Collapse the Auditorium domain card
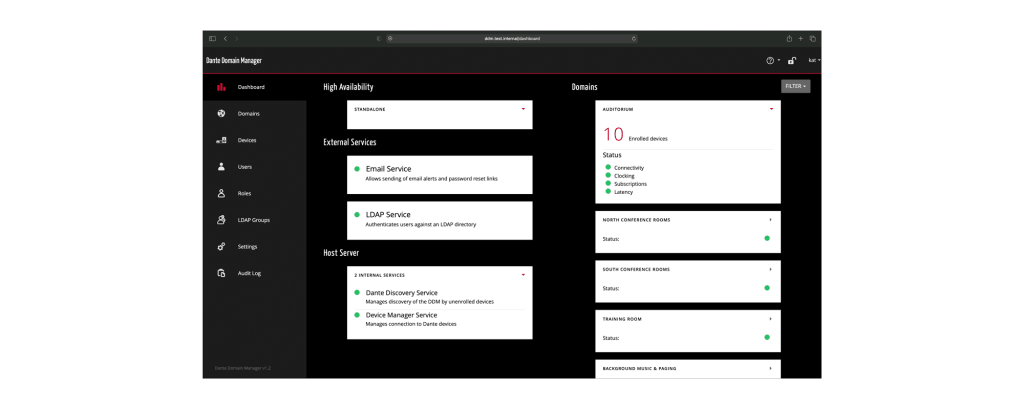Image resolution: width=1024 pixels, height=409 pixels. [771, 108]
